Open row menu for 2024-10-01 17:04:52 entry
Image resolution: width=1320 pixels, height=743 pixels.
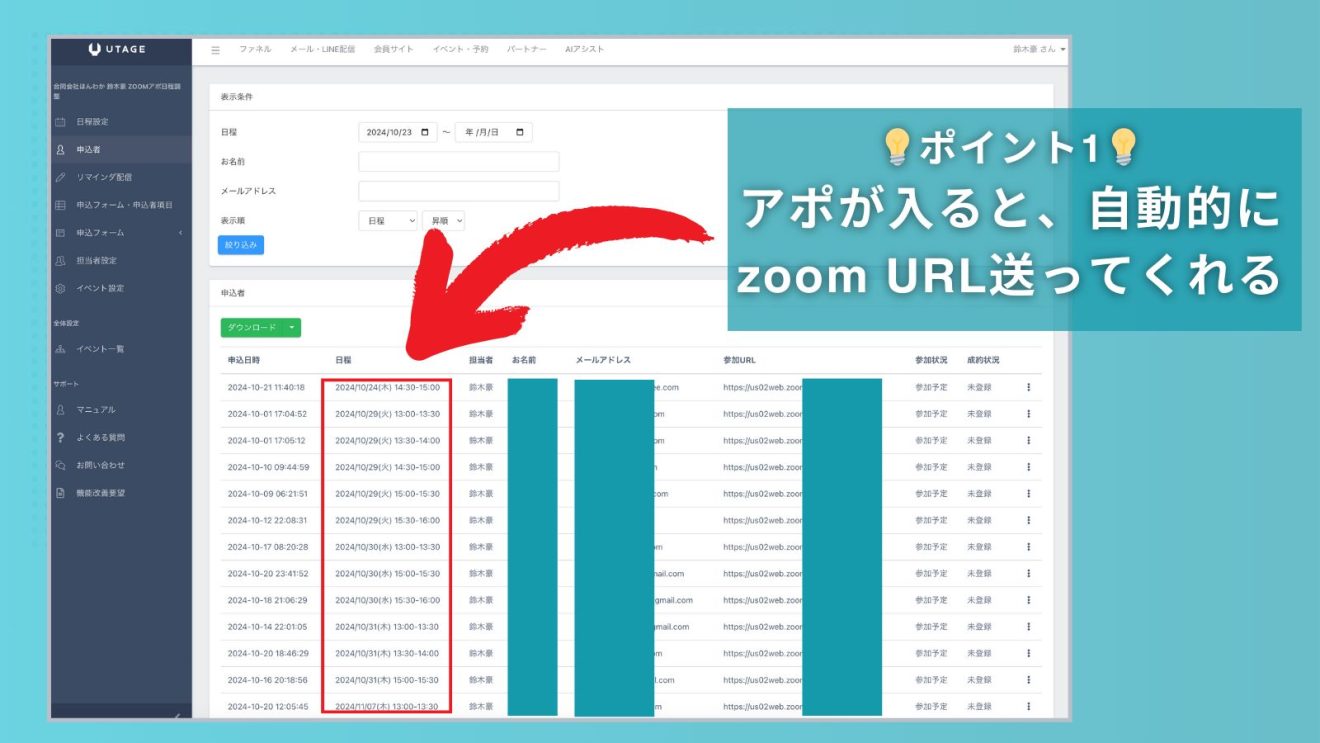click(x=1028, y=414)
